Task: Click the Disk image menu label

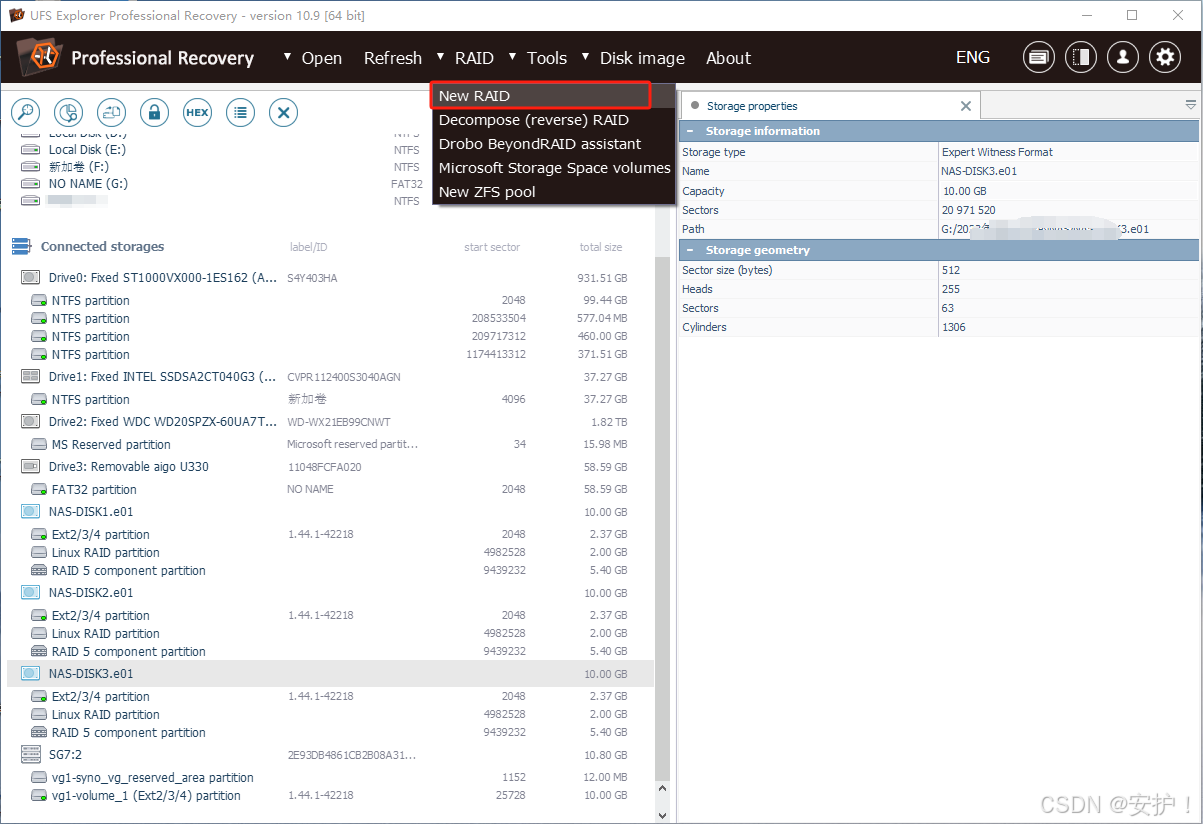Action: (x=642, y=58)
